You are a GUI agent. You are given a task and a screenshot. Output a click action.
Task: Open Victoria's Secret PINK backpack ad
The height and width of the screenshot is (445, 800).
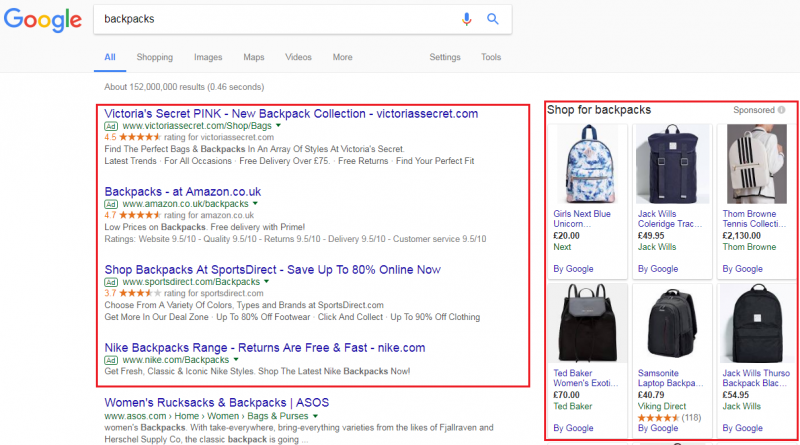point(291,114)
